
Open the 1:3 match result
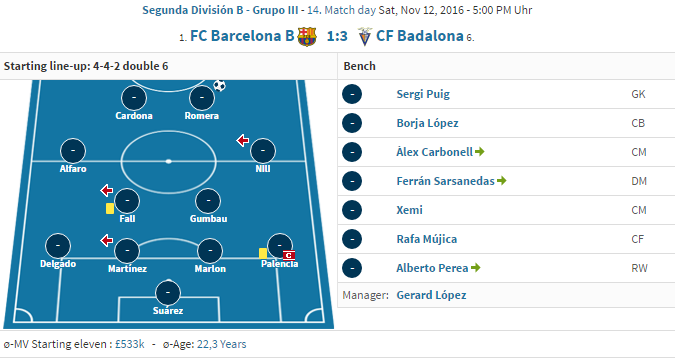tap(337, 36)
